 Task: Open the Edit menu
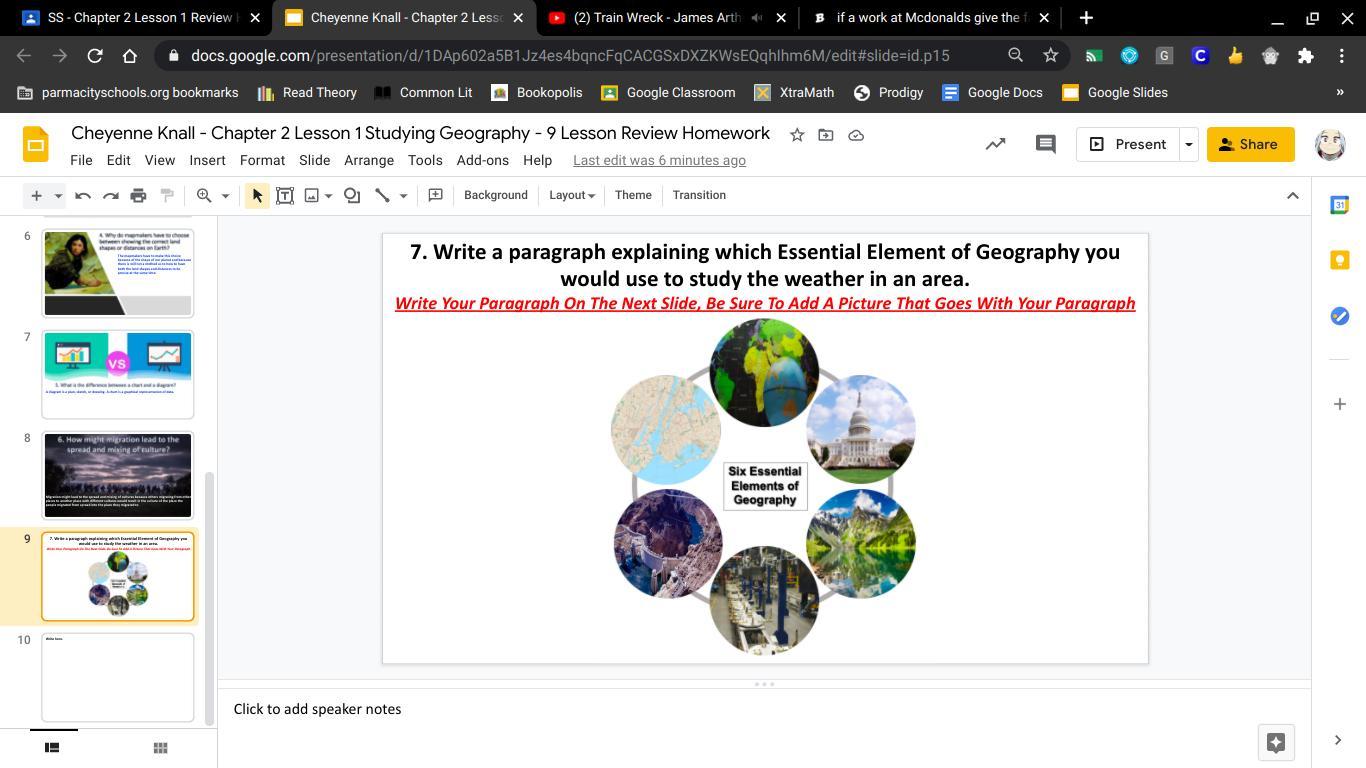pos(118,160)
